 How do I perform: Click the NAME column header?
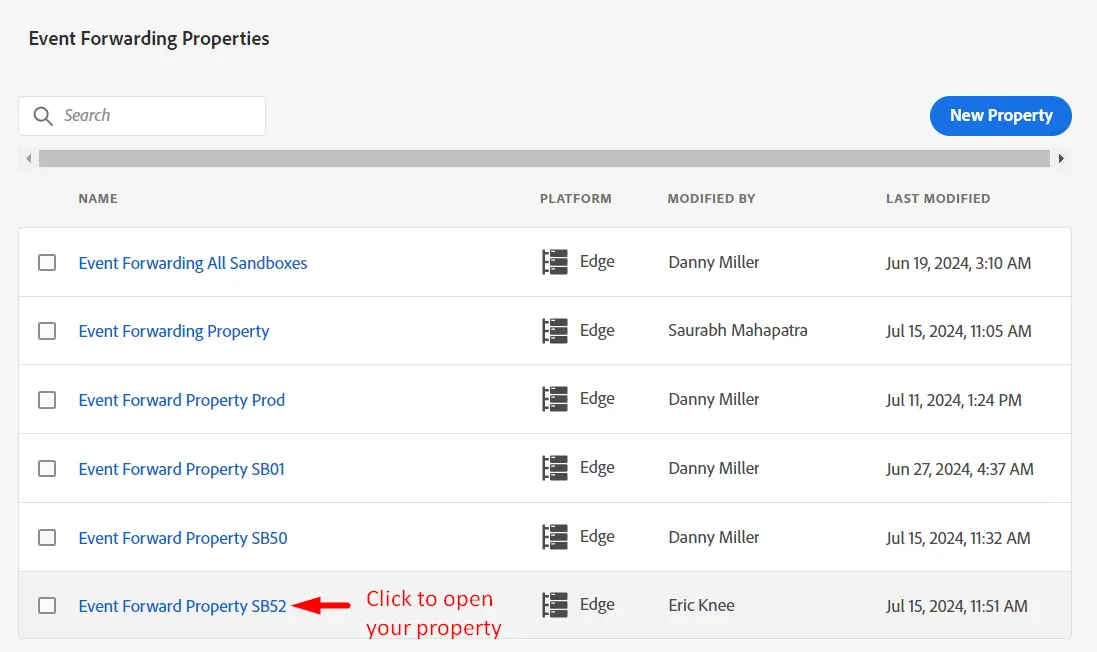[x=98, y=199]
